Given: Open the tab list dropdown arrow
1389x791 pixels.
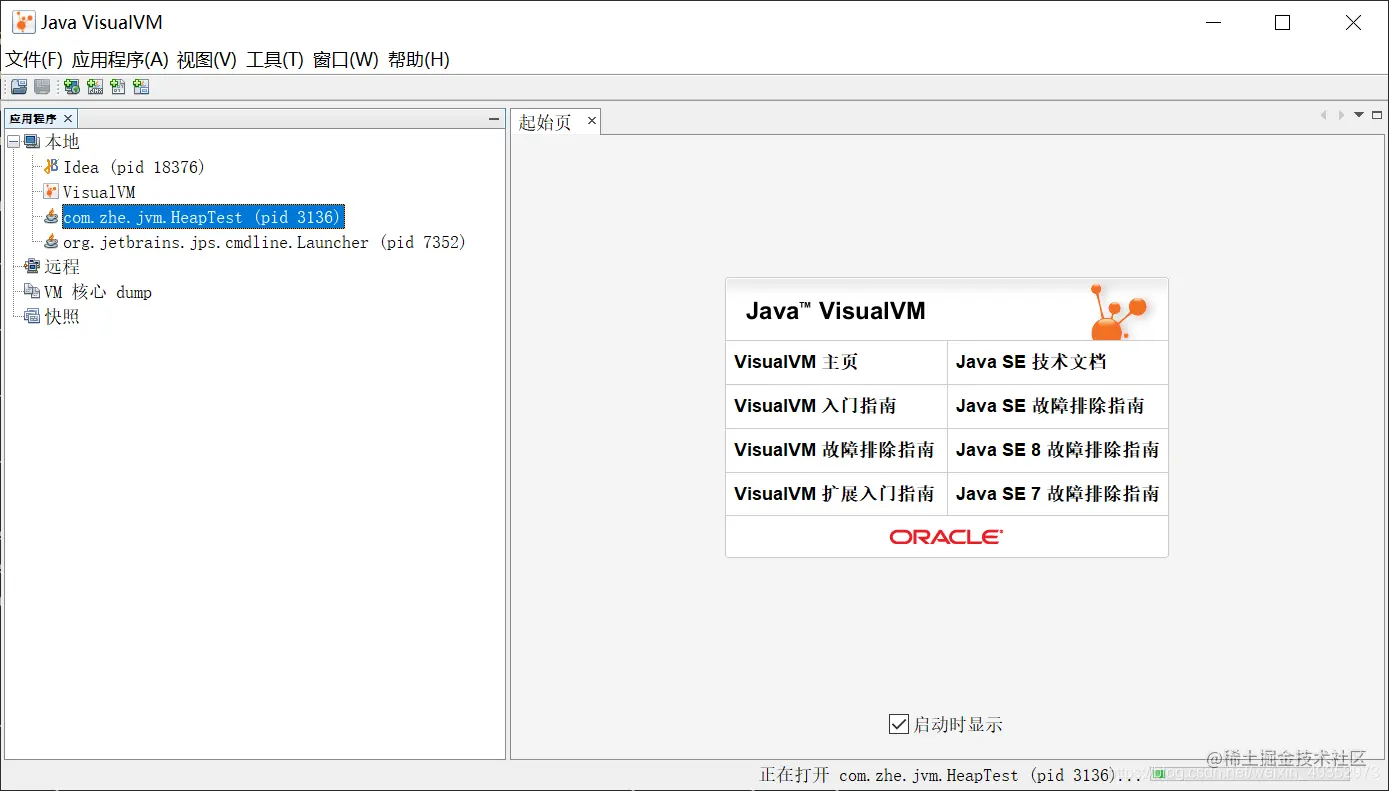Looking at the screenshot, I should pyautogui.click(x=1359, y=115).
